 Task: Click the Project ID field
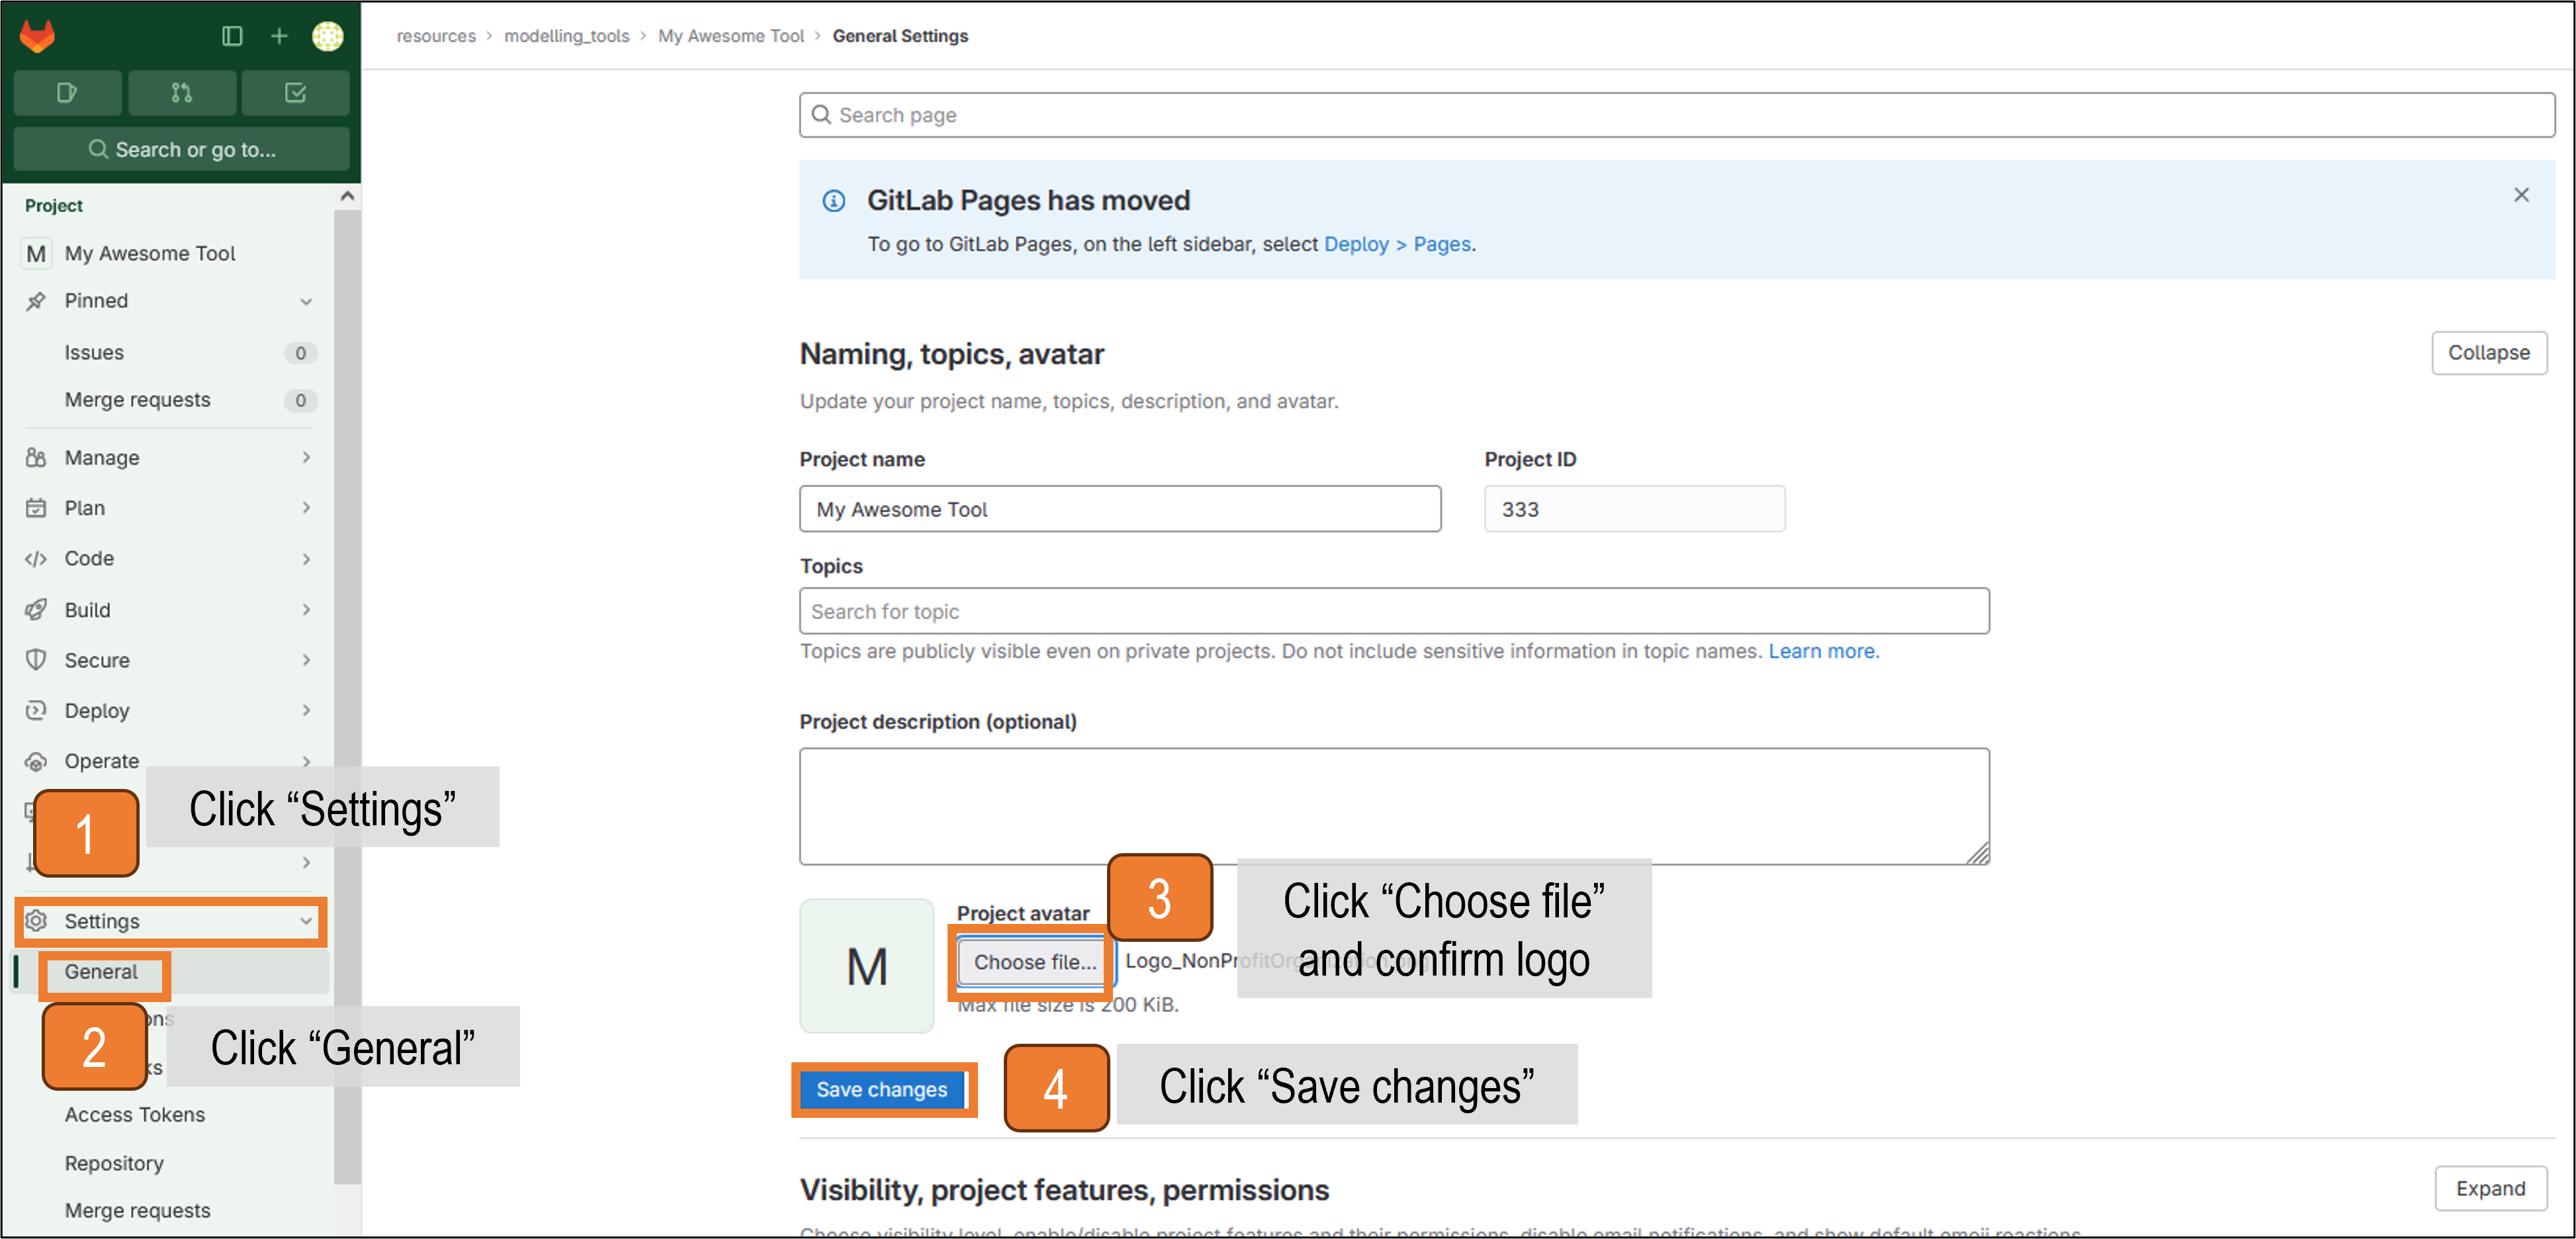pyautogui.click(x=1634, y=509)
